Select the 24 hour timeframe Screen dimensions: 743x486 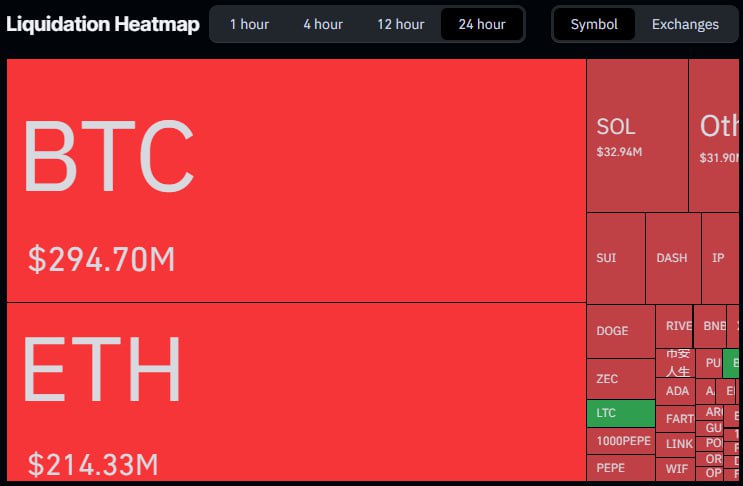[x=482, y=24]
